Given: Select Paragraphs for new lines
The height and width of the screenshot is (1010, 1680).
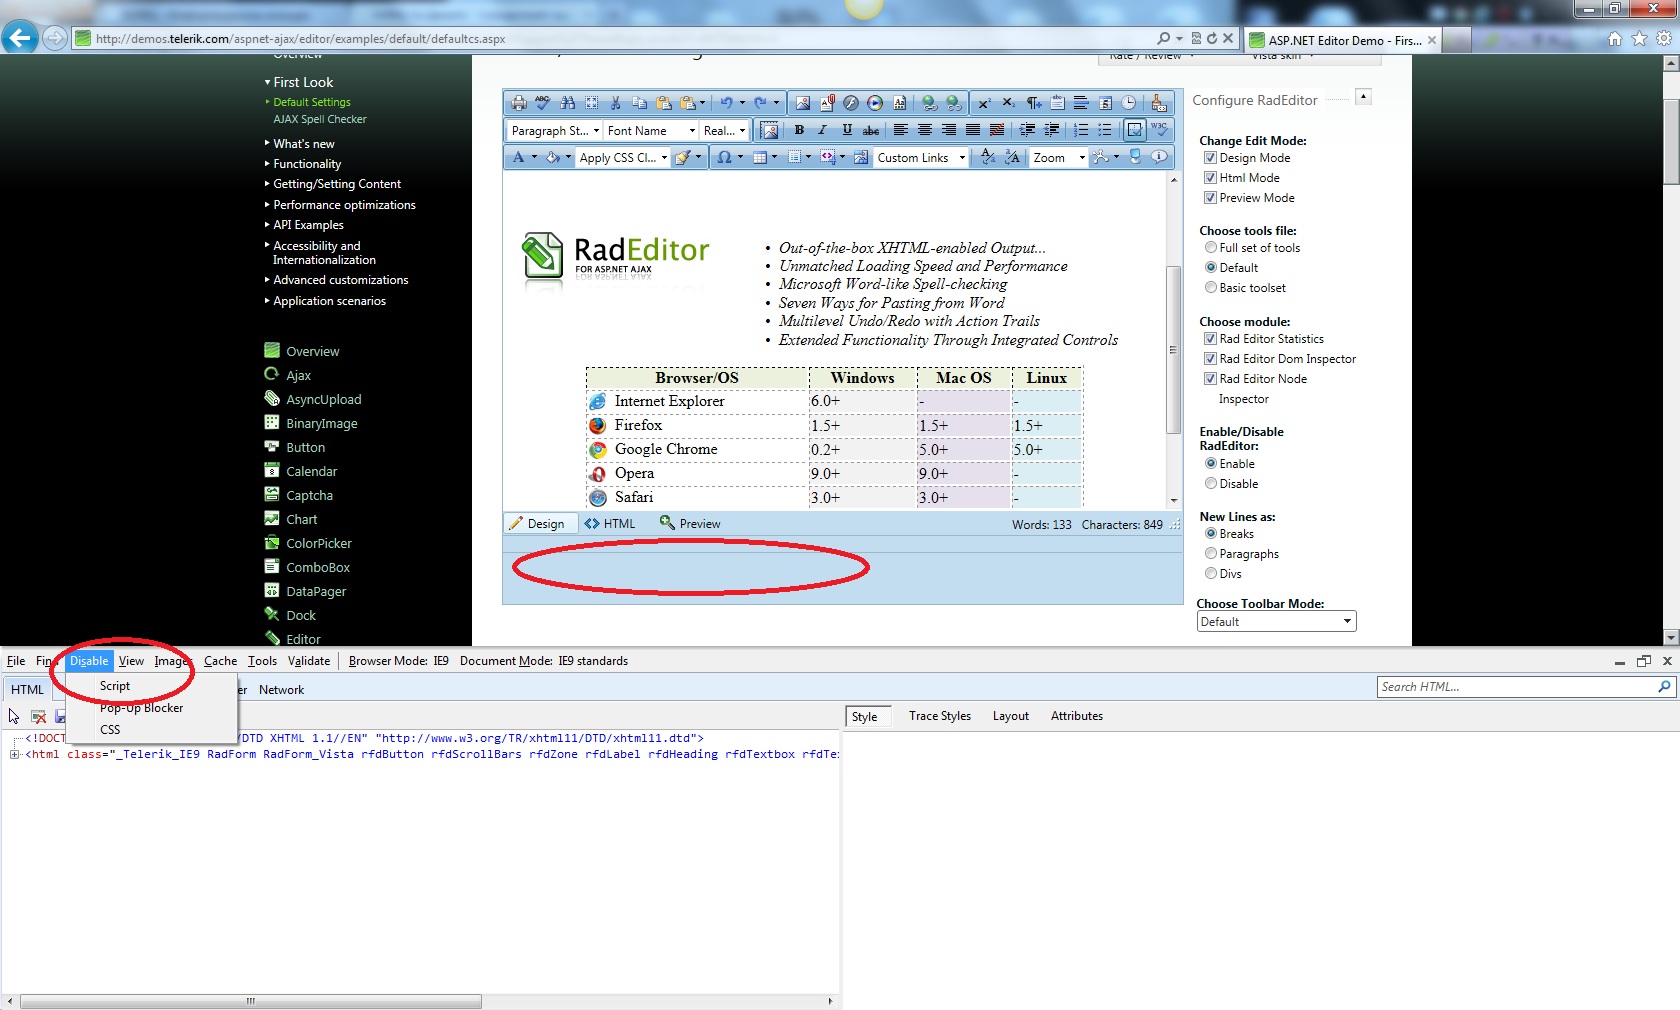Looking at the screenshot, I should pyautogui.click(x=1211, y=554).
